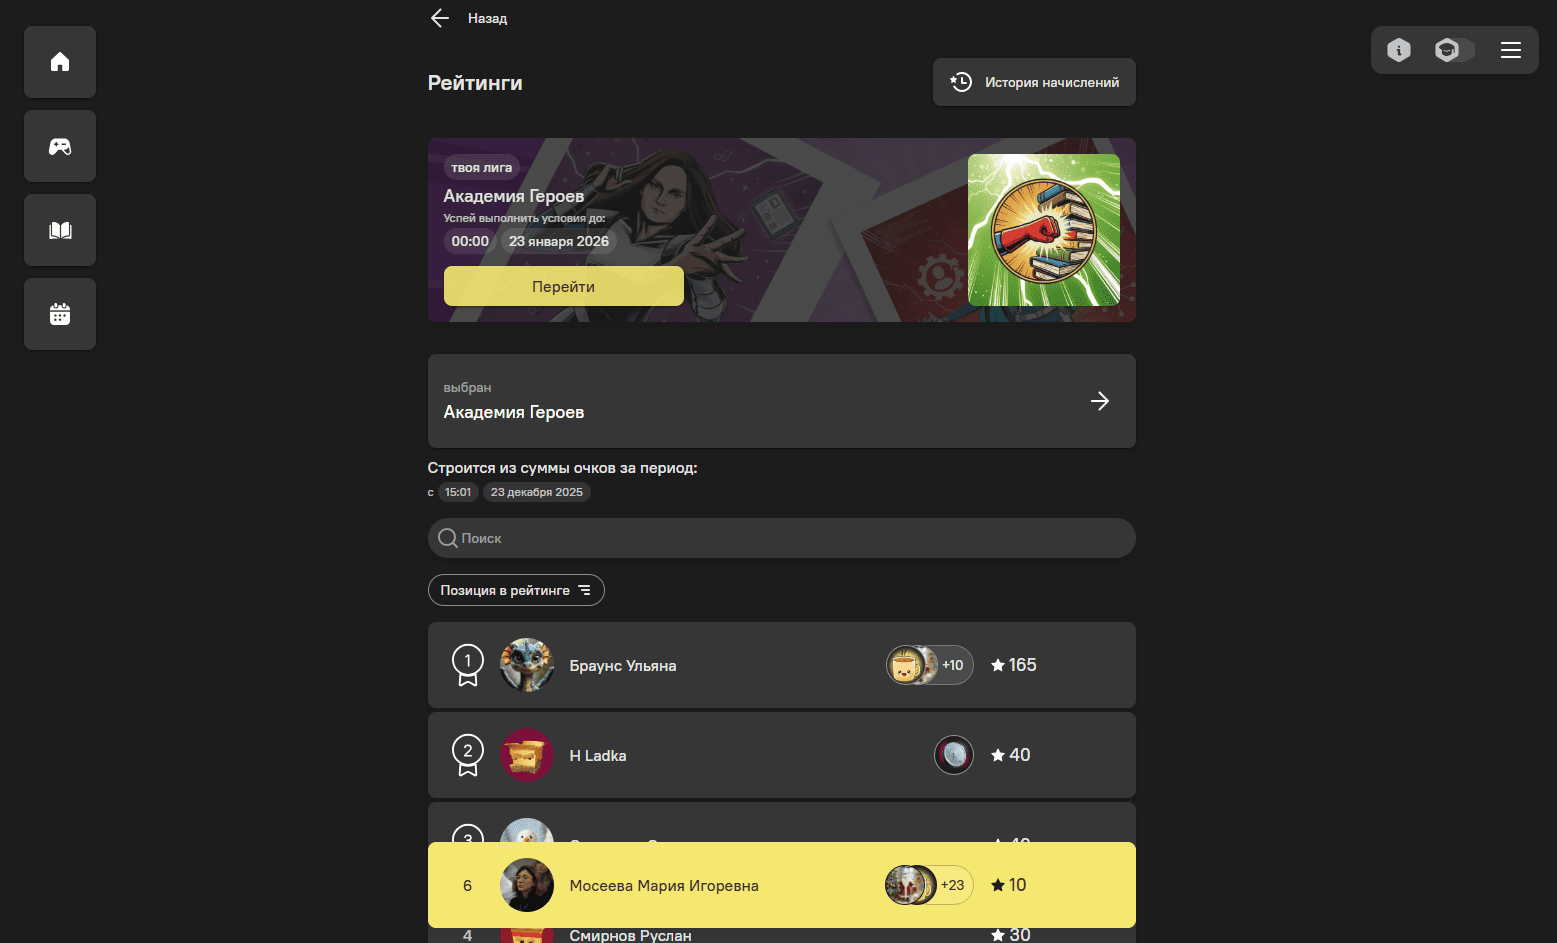Expand the +10 badges of Браунс Ульяна
Screen dimensions: 1557x943
(x=930, y=665)
